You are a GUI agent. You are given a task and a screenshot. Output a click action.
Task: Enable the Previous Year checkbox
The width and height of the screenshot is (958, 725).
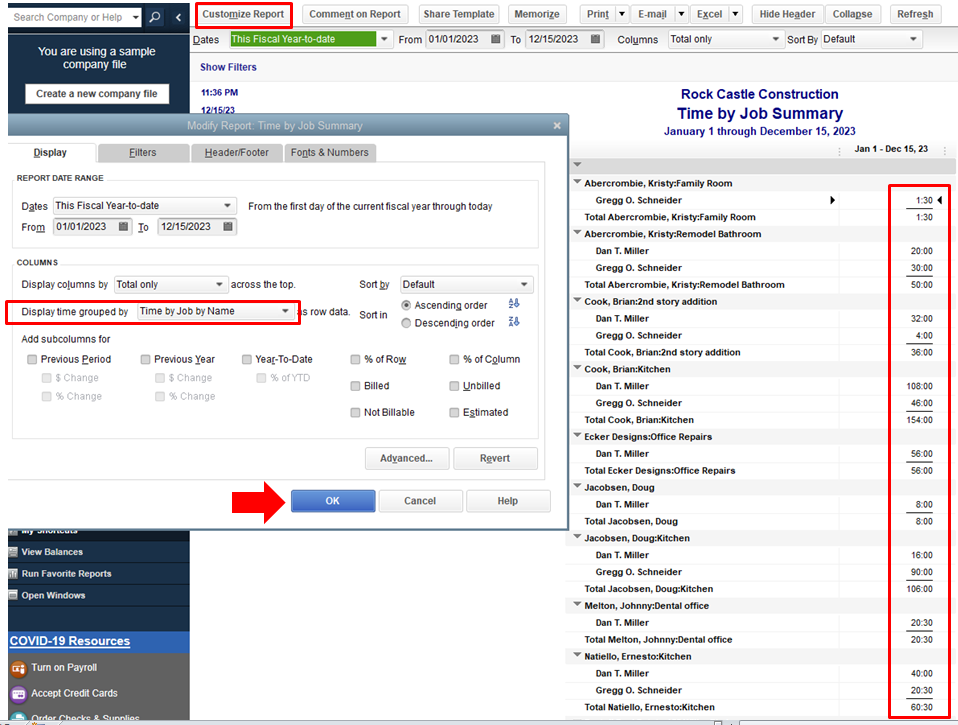pos(145,359)
